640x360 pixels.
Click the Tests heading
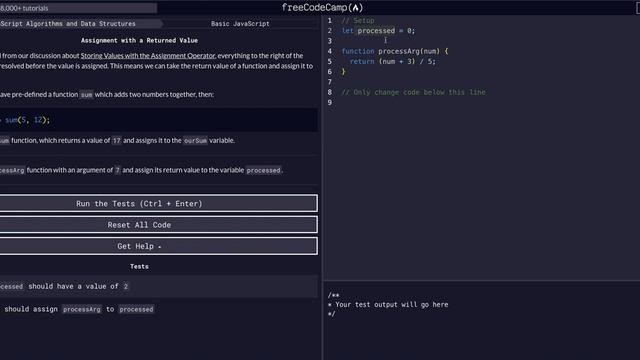pos(139,267)
